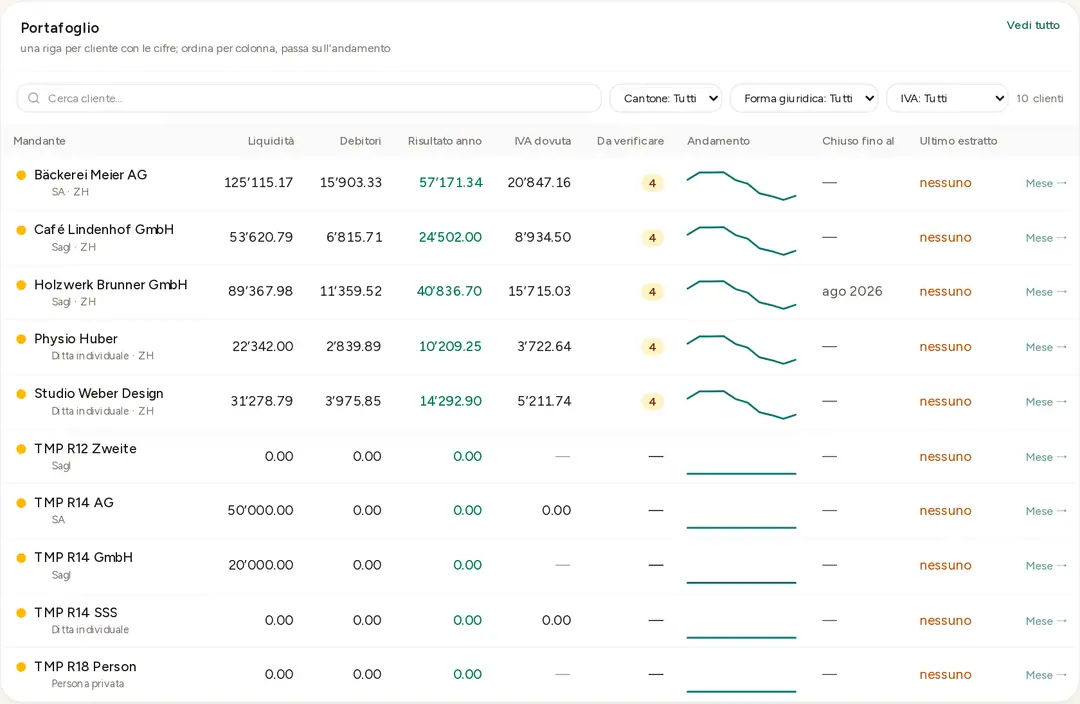Click "nessuno" in the TMP R12 Zweite row
Viewport: 1080px width, 704px height.
945,457
